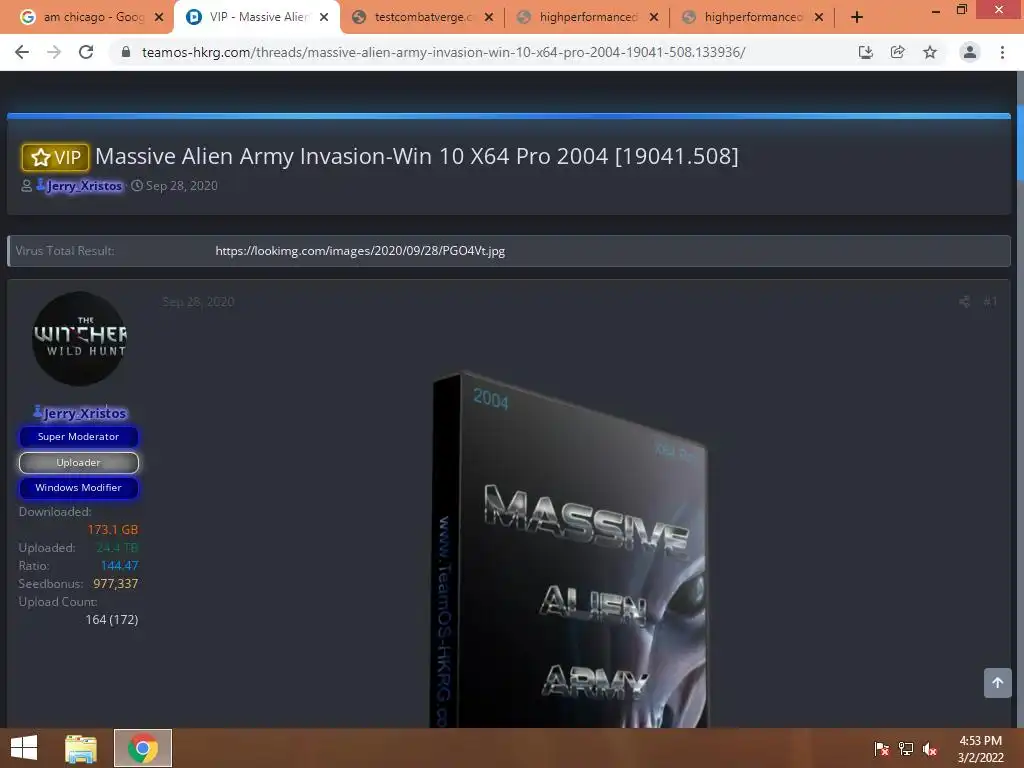Image resolution: width=1024 pixels, height=768 pixels.
Task: Click the #1 post number link
Action: pos(990,301)
